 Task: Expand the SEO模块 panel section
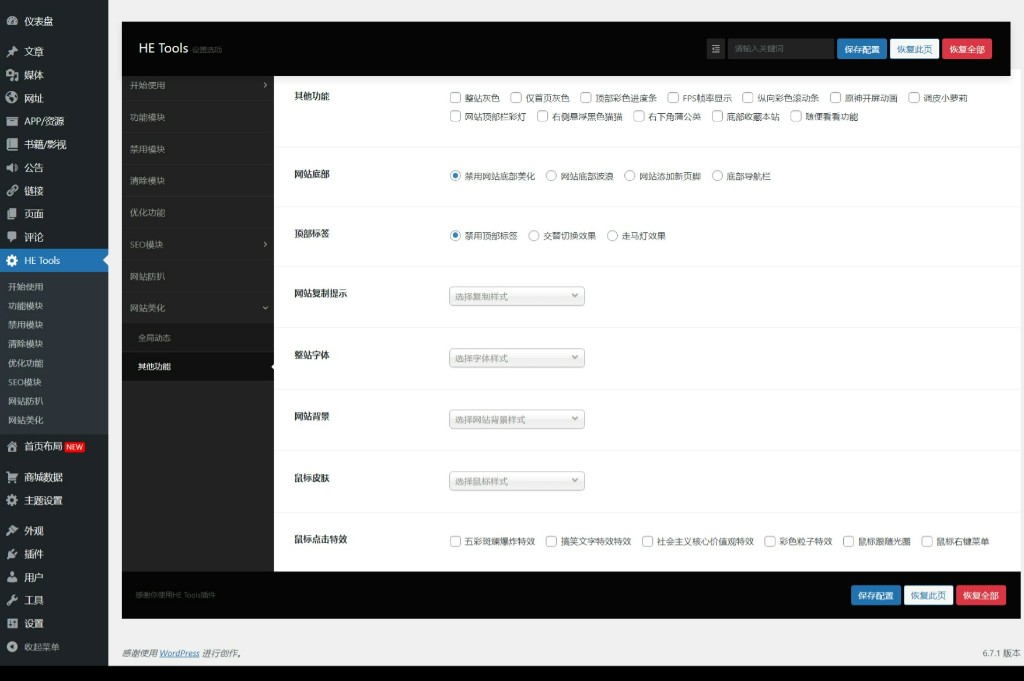click(198, 244)
